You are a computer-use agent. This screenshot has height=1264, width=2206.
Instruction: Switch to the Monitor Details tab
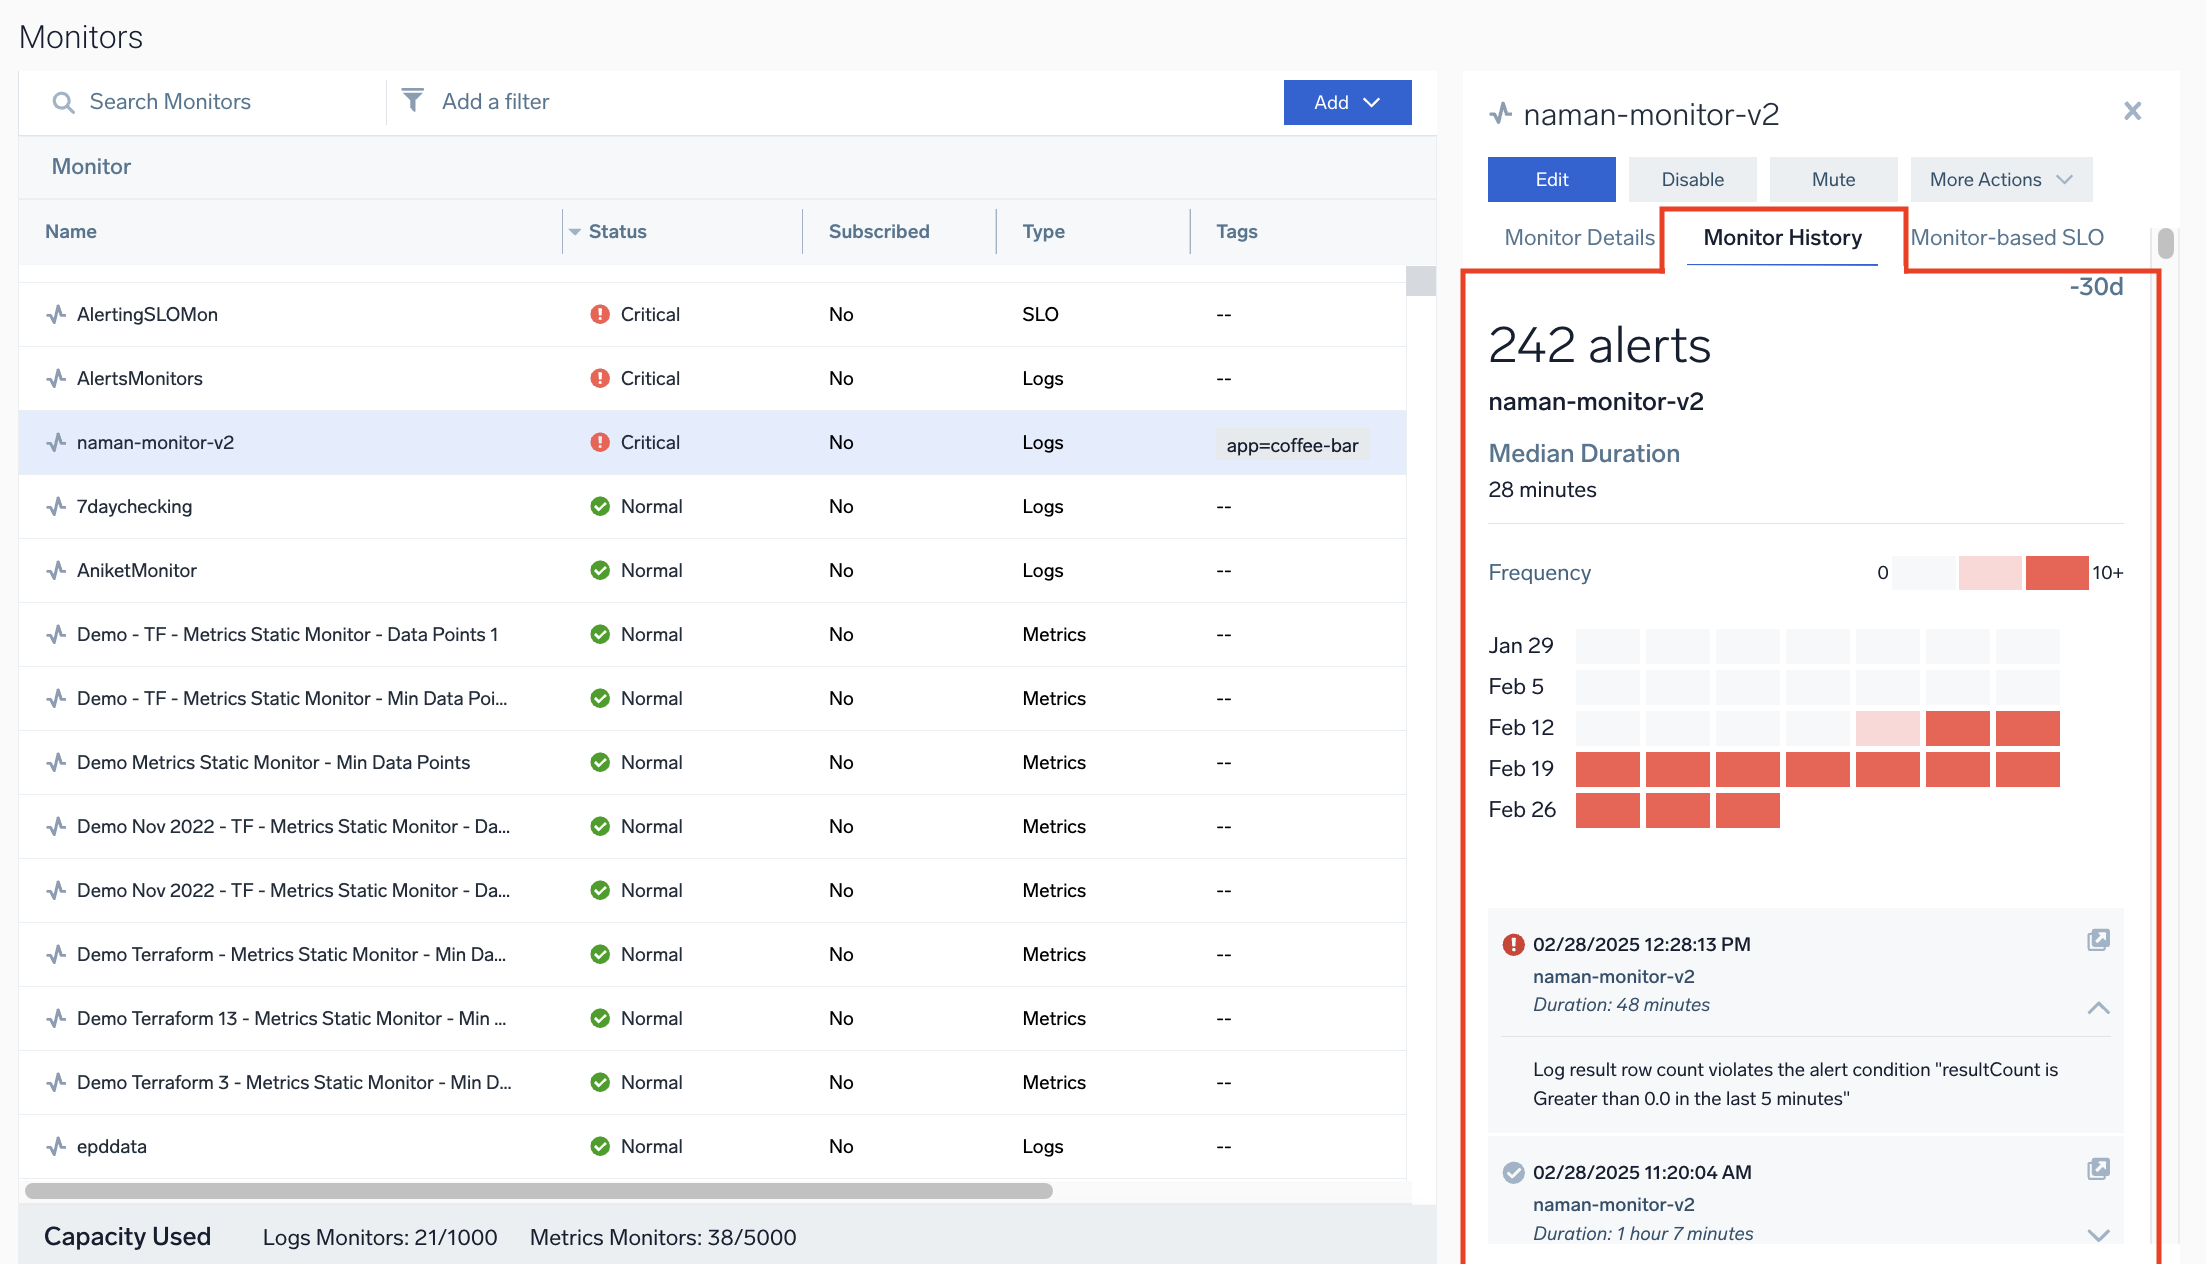pyautogui.click(x=1579, y=237)
